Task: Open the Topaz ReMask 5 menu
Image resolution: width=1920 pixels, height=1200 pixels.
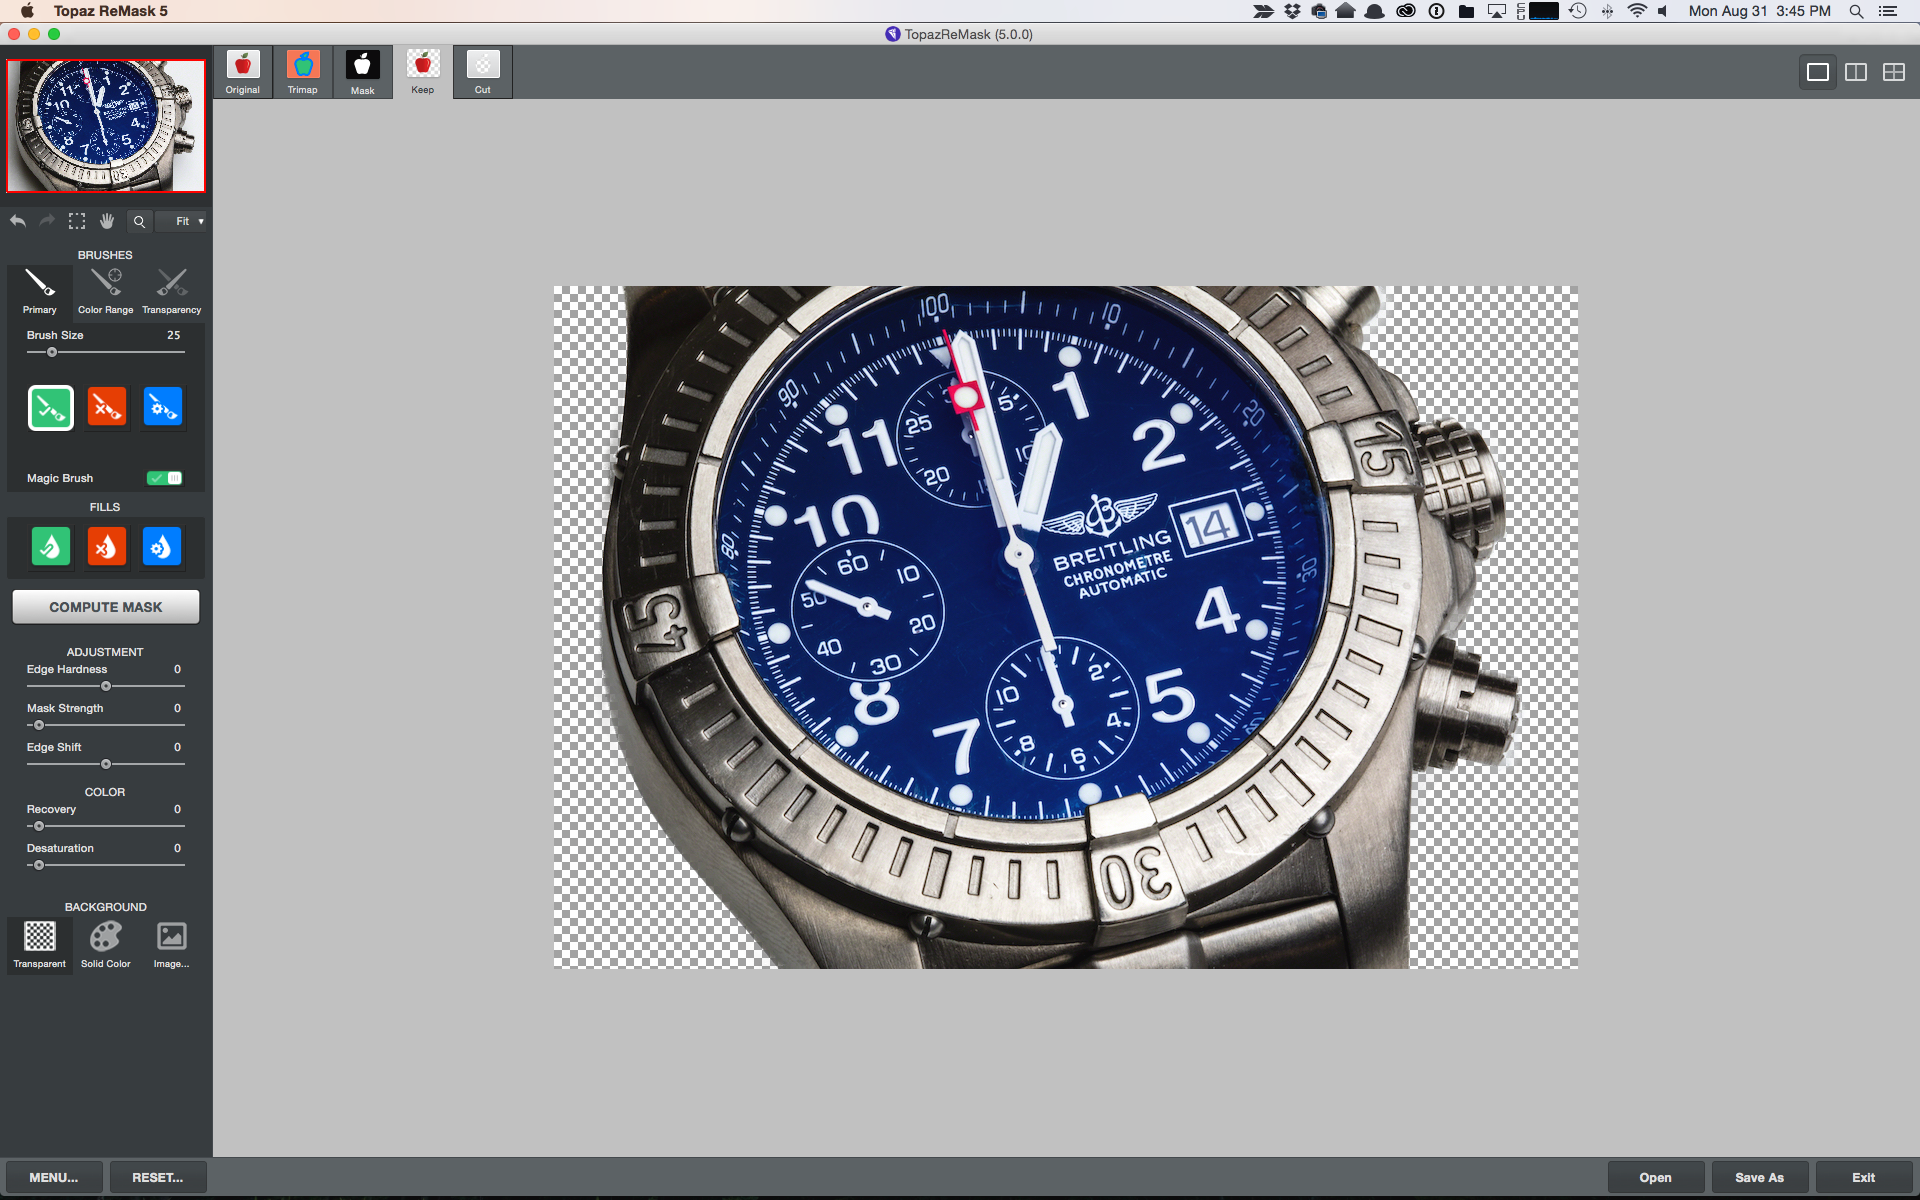Action: (111, 11)
